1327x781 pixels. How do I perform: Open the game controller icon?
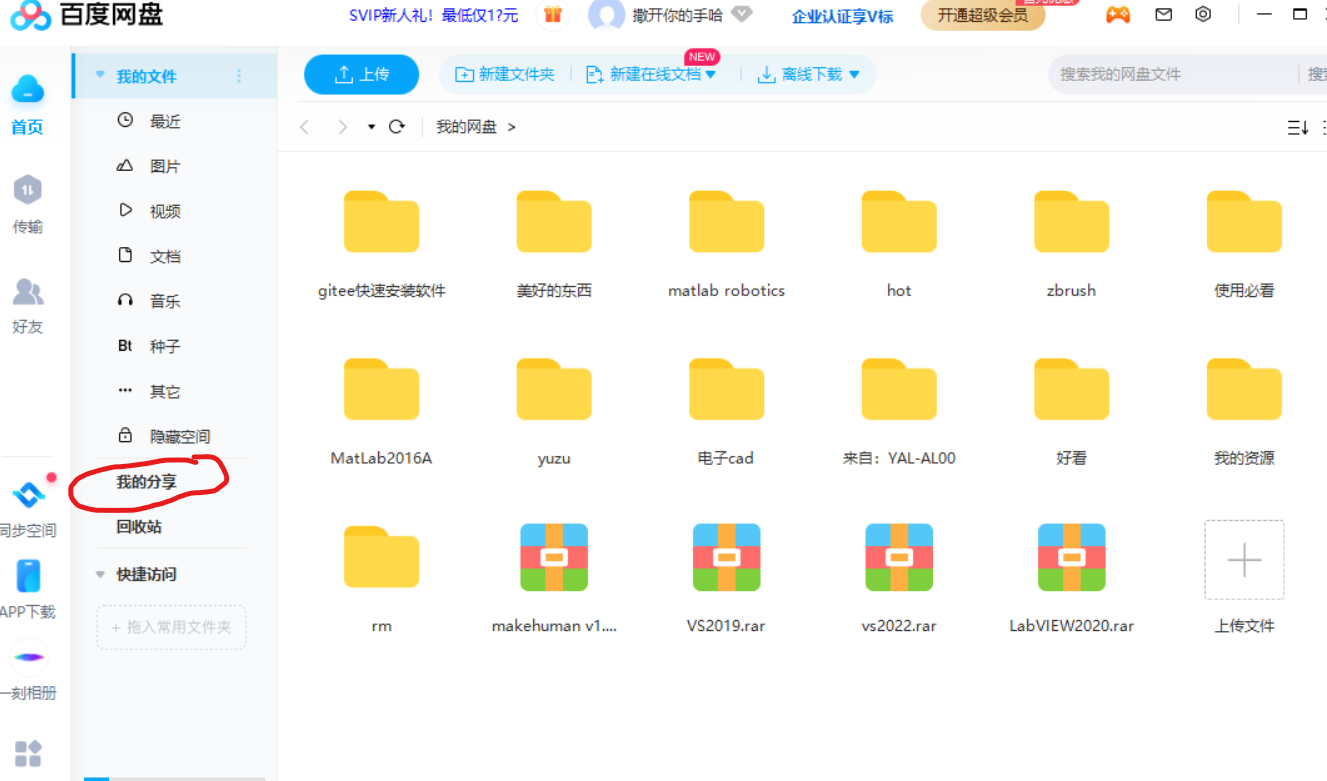pos(1117,15)
